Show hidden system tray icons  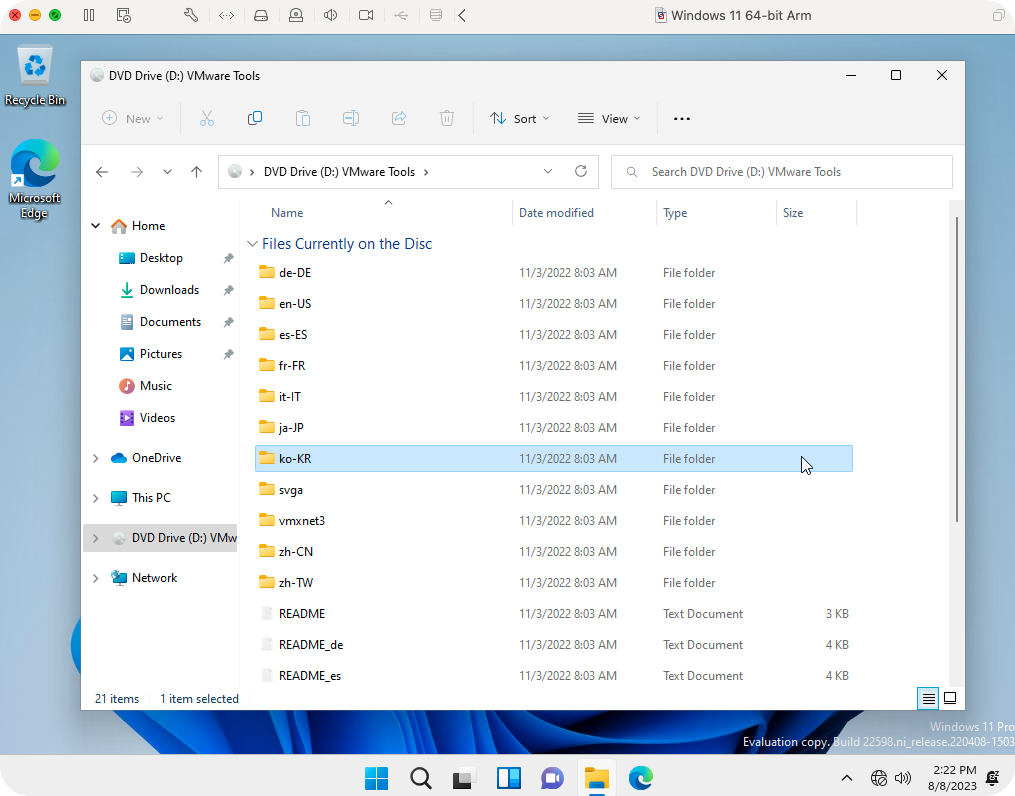847,778
